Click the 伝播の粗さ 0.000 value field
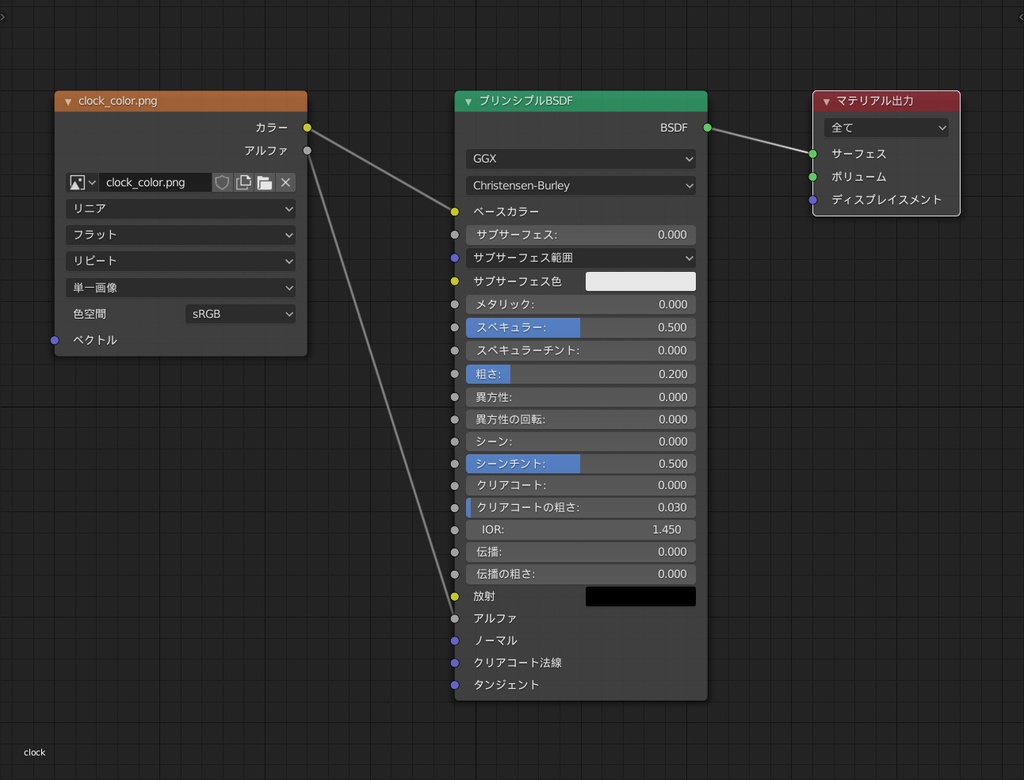This screenshot has height=780, width=1024. [581, 574]
